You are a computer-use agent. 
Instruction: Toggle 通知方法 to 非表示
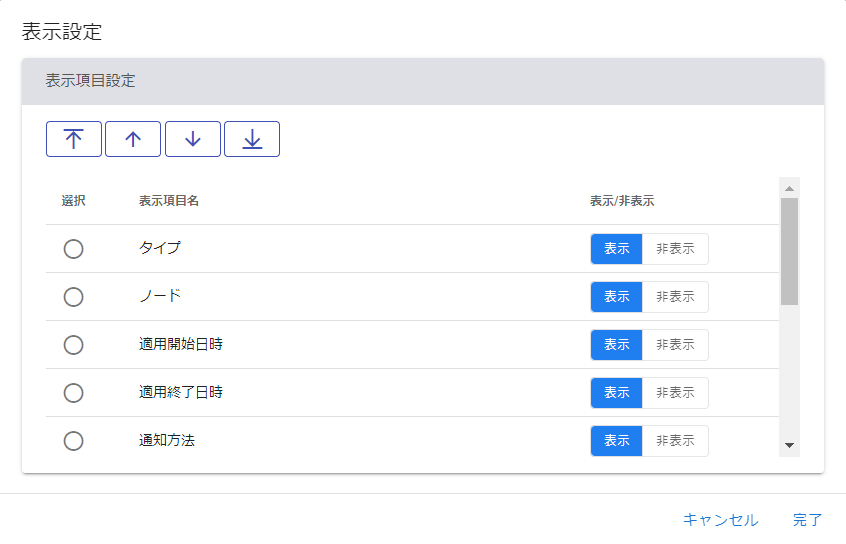tap(675, 441)
